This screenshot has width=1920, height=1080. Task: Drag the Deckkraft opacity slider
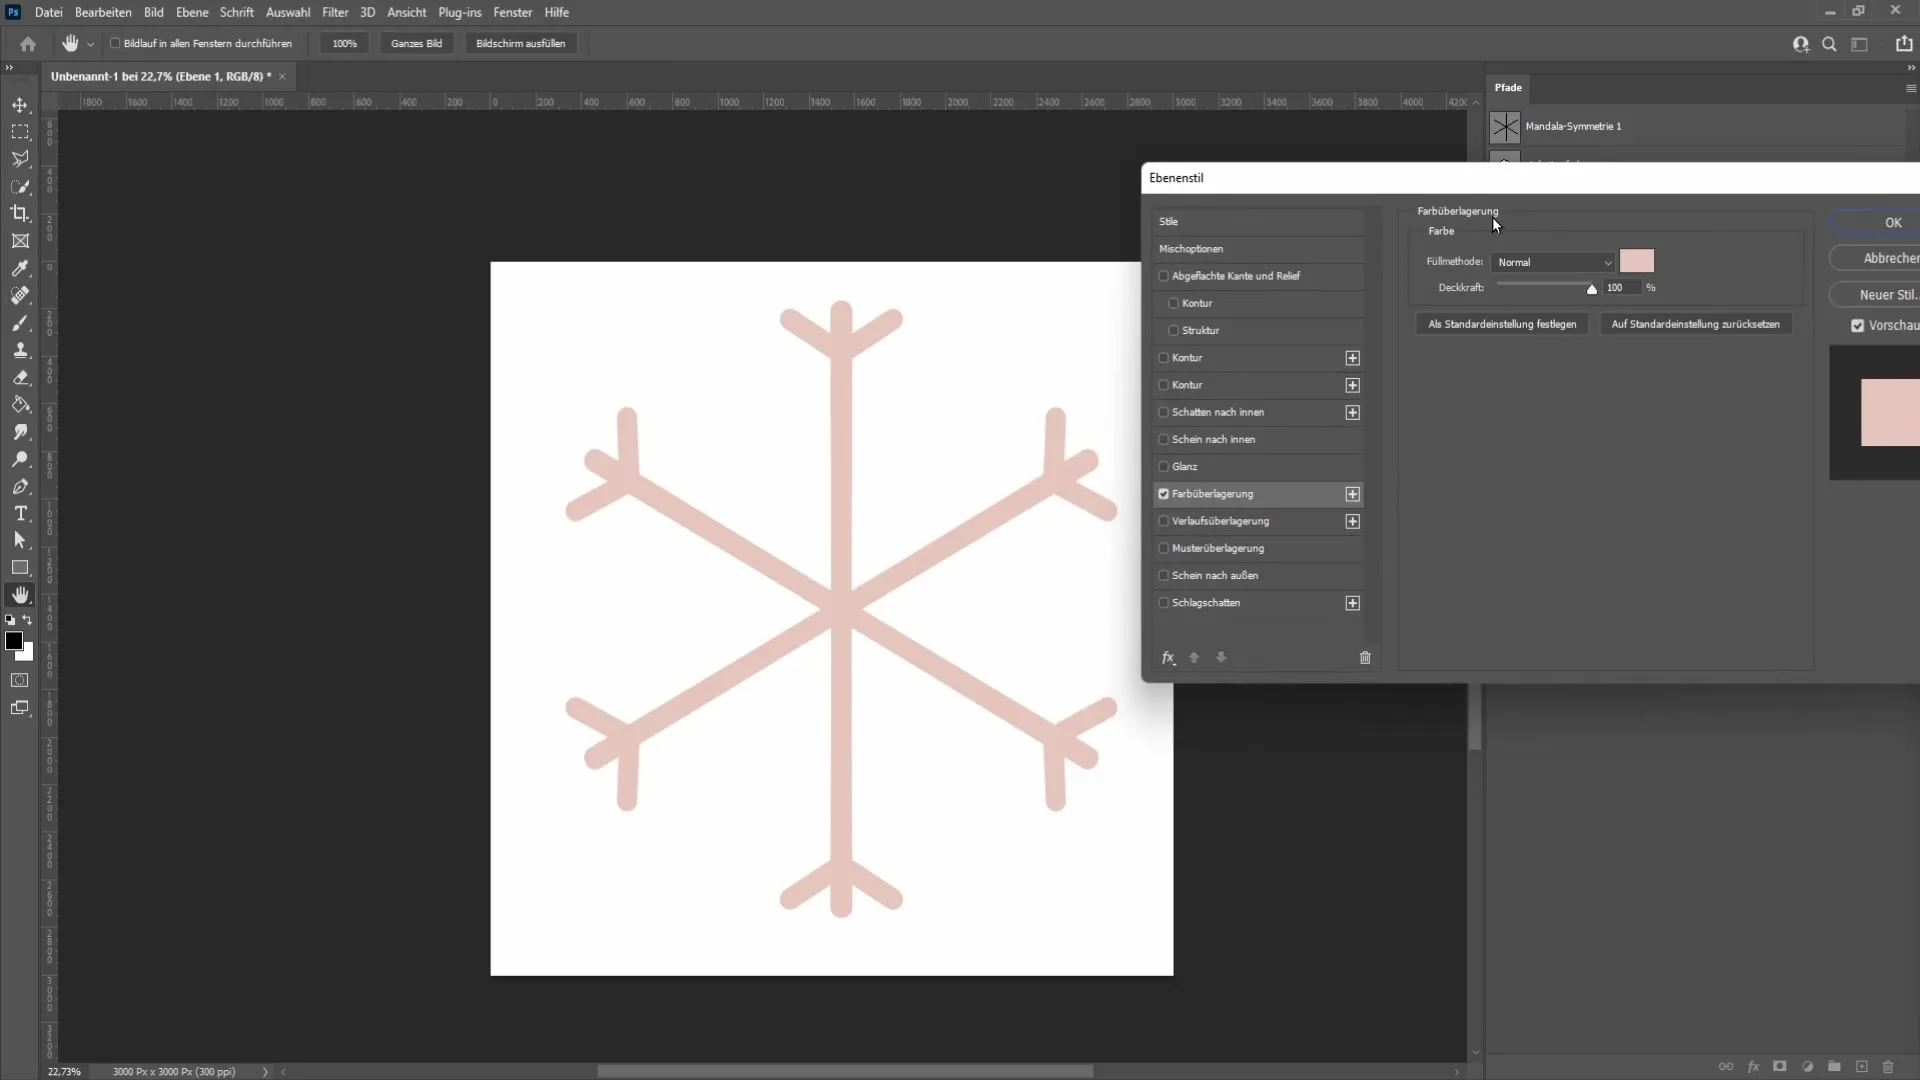pyautogui.click(x=1593, y=287)
